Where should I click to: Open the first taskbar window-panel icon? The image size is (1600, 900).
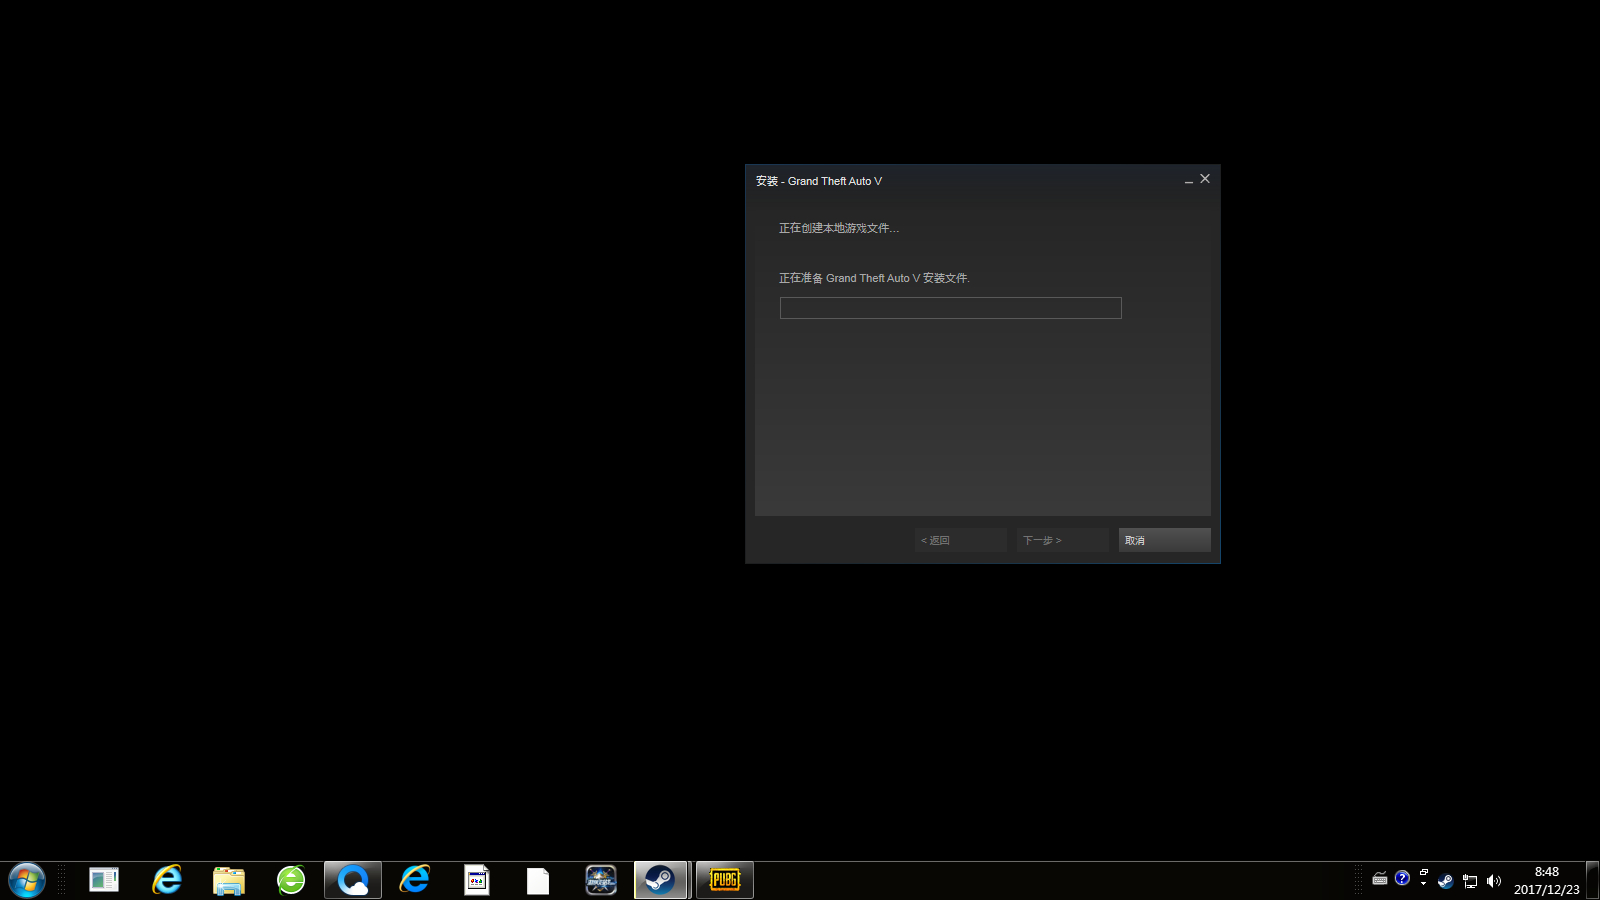[104, 880]
